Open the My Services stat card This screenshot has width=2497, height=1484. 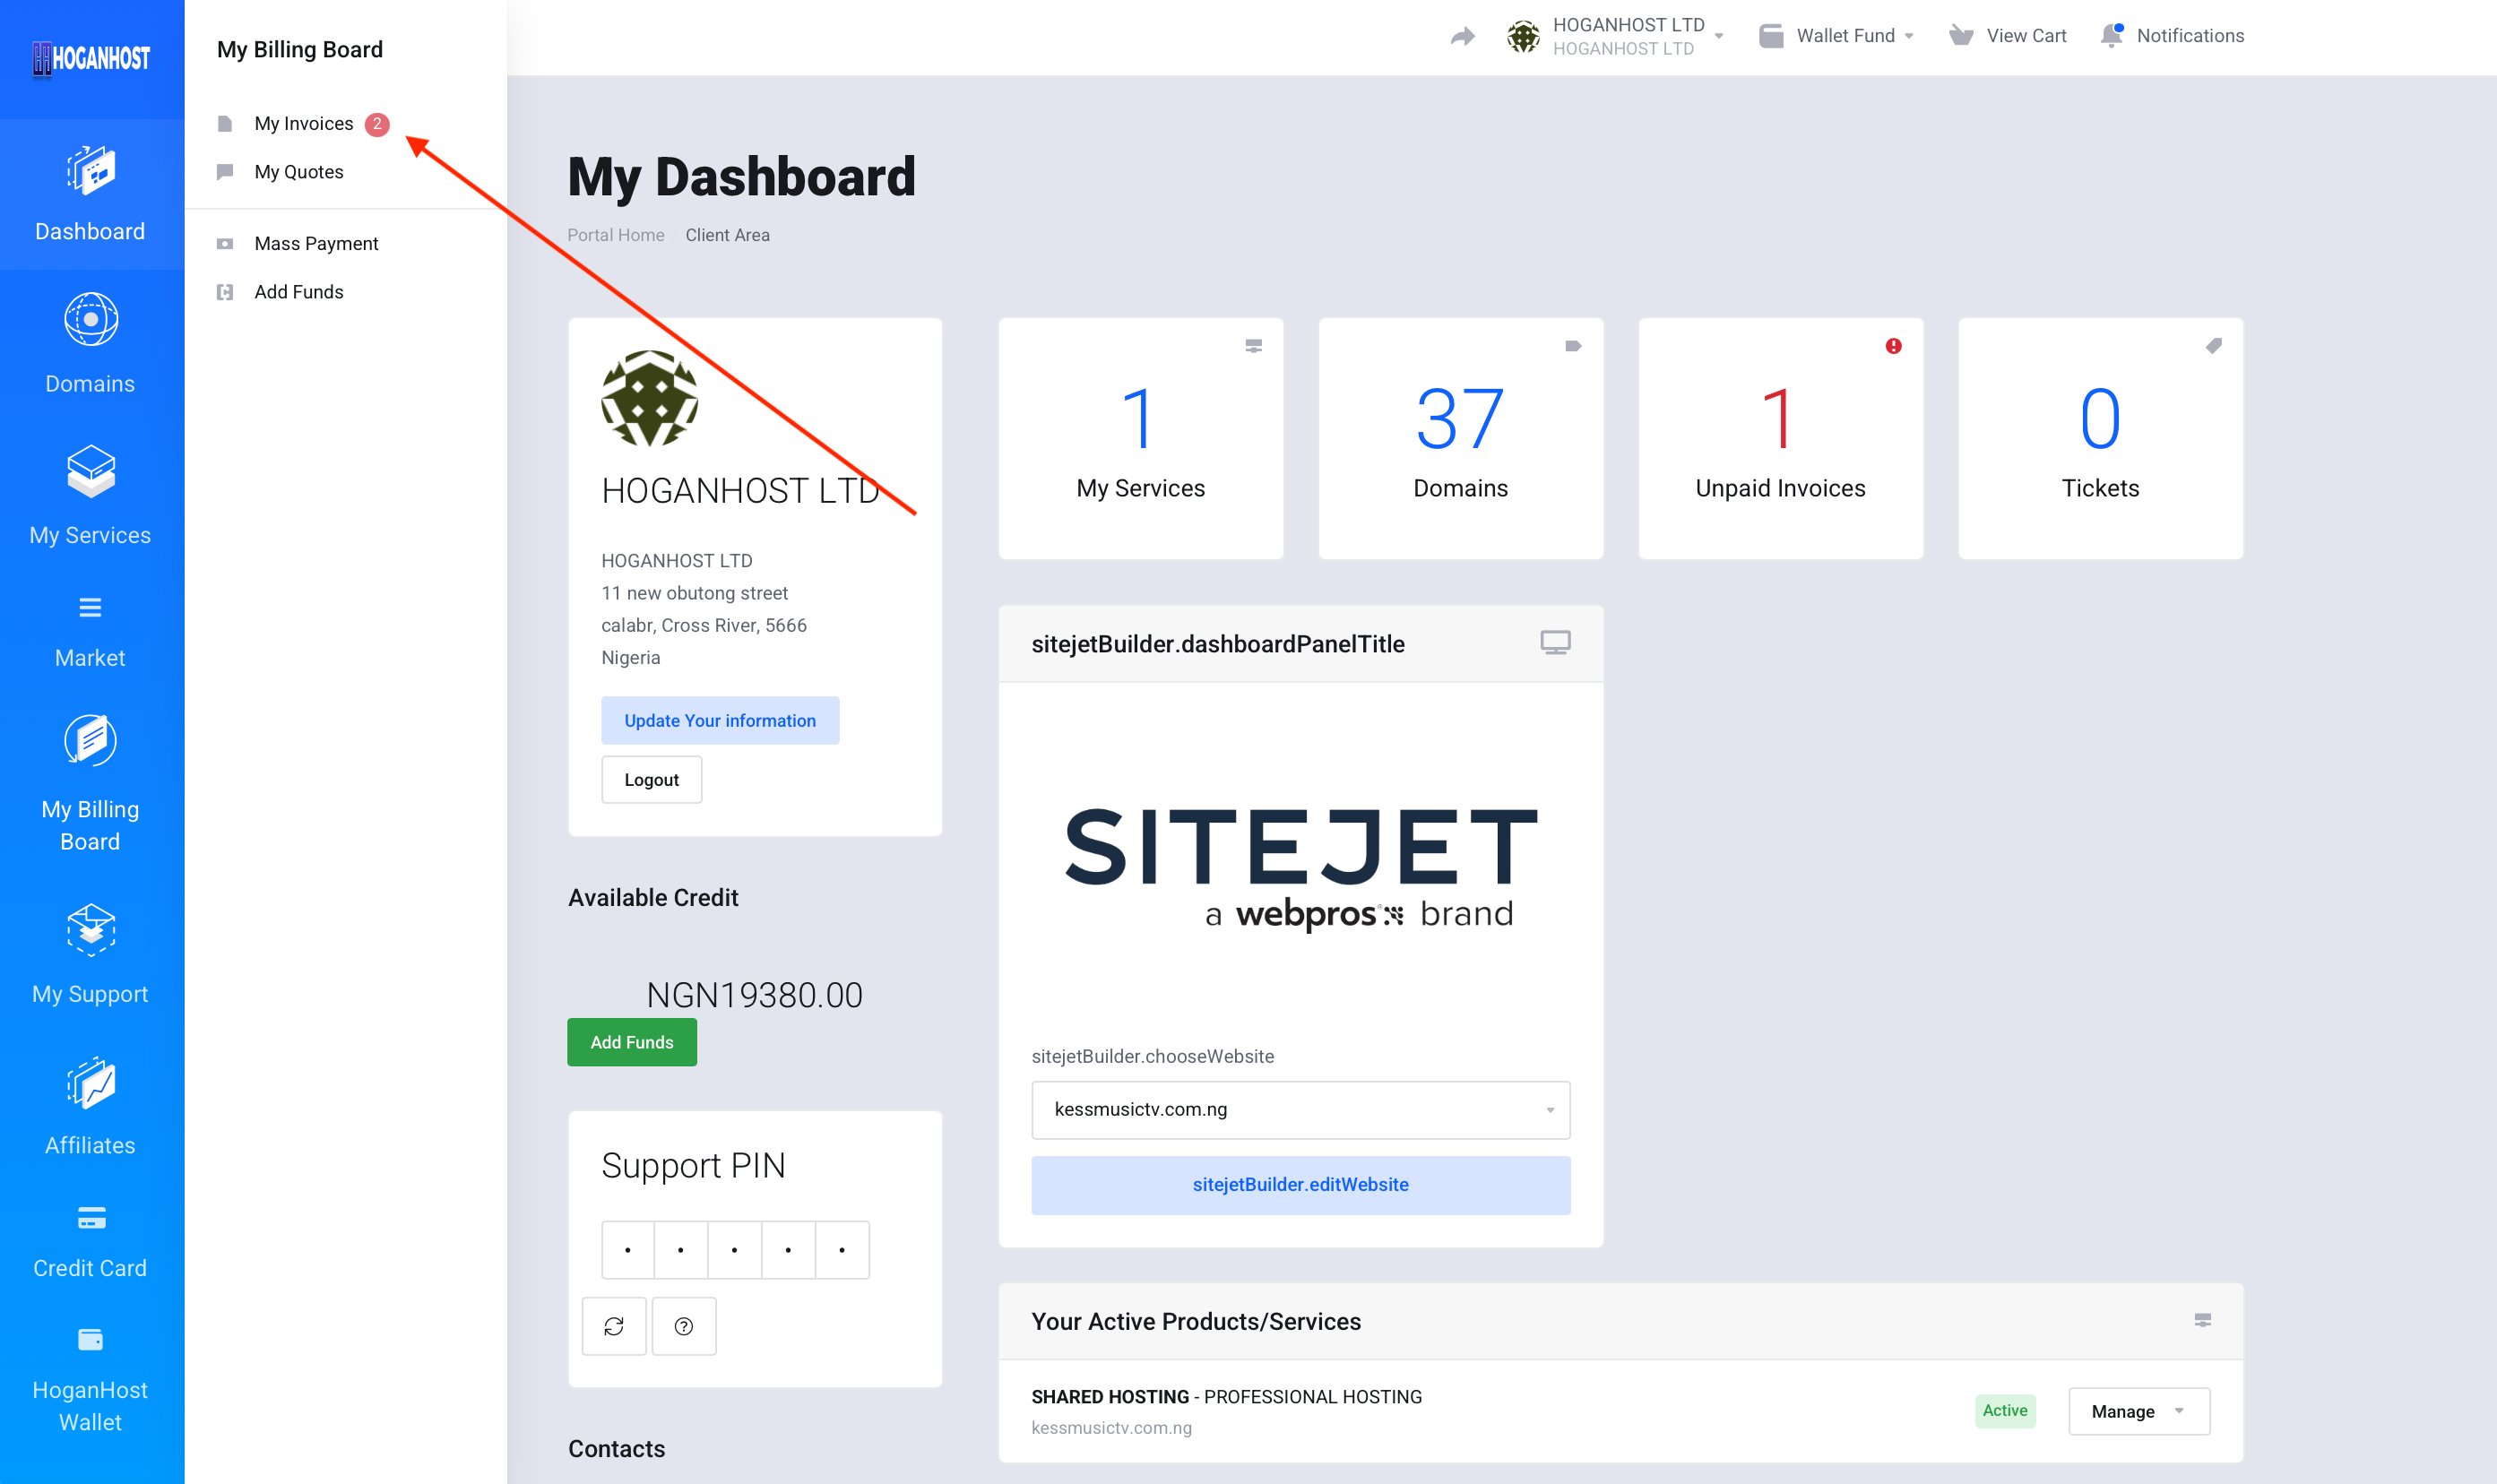(1140, 438)
